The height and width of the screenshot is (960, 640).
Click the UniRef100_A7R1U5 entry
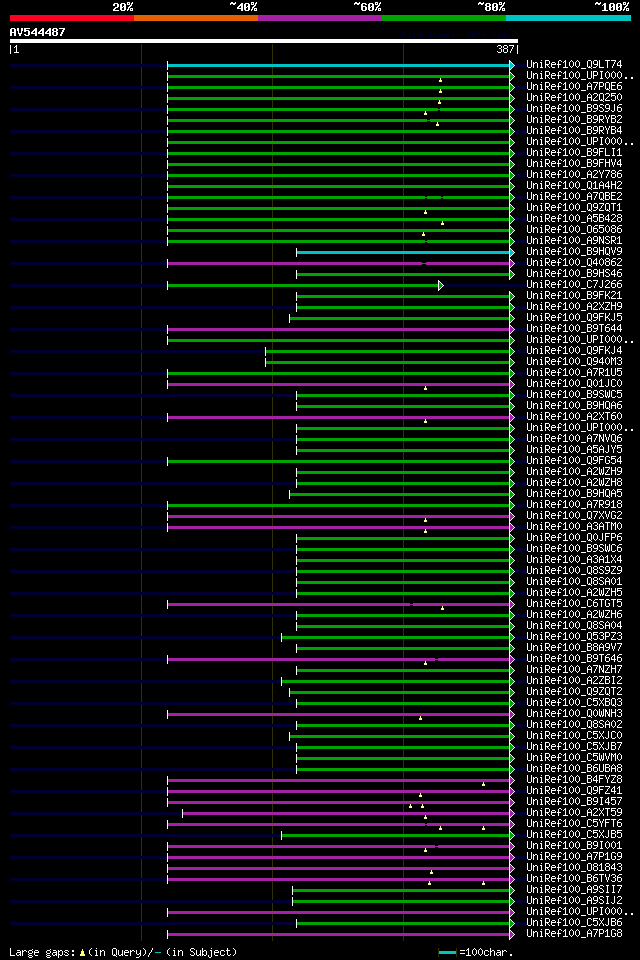(x=574, y=373)
